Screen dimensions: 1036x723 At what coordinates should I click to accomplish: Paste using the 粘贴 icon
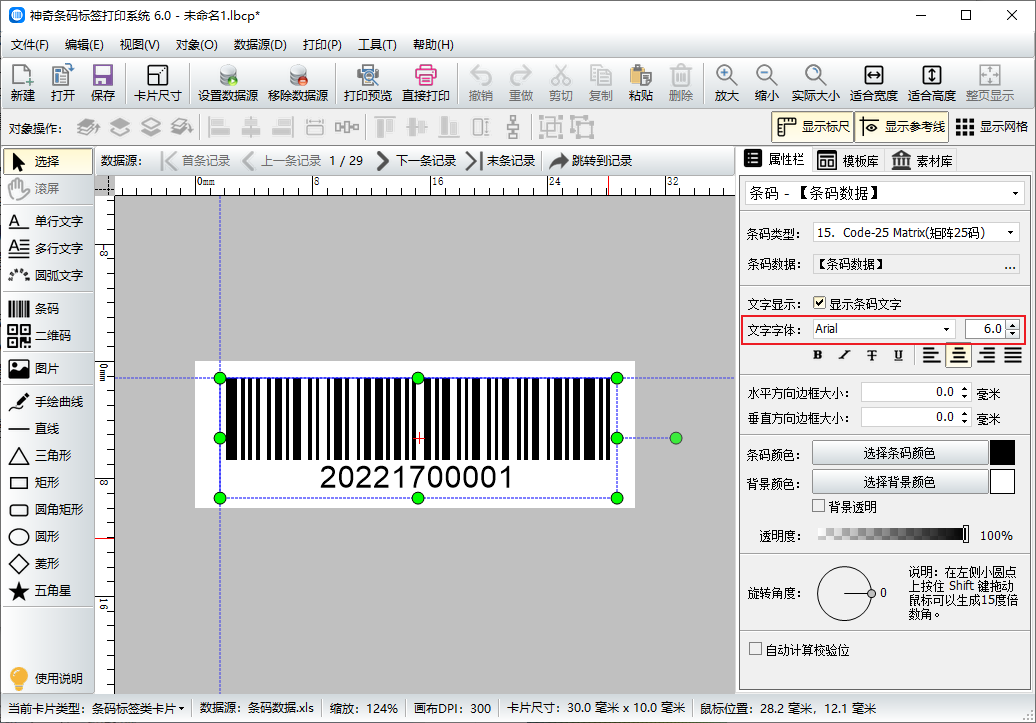pos(641,83)
